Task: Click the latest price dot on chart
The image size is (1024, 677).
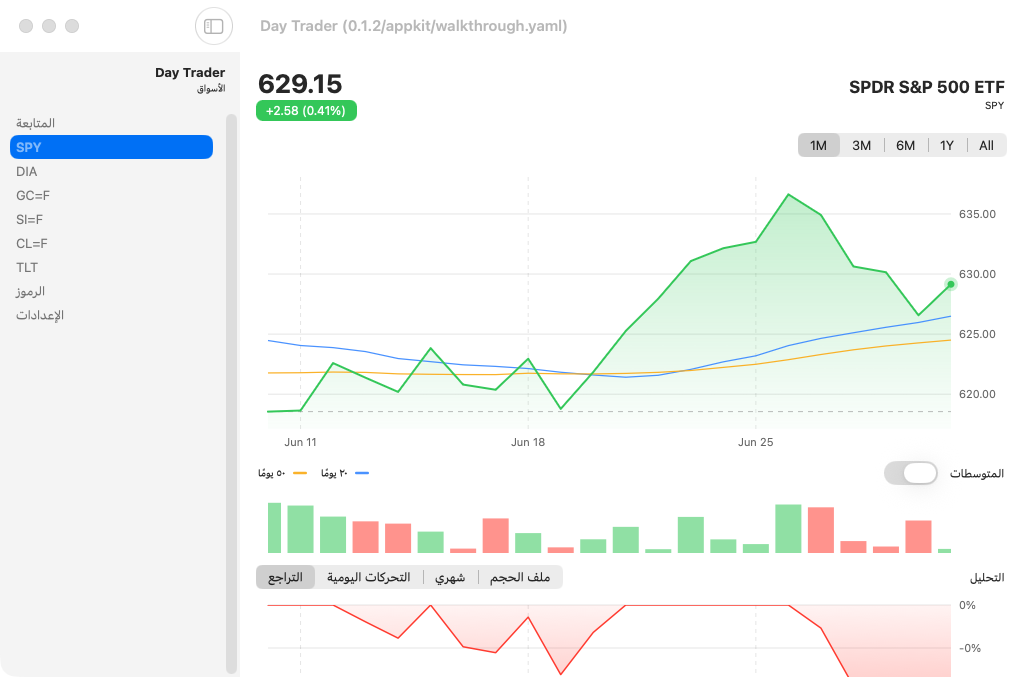Action: coord(951,284)
